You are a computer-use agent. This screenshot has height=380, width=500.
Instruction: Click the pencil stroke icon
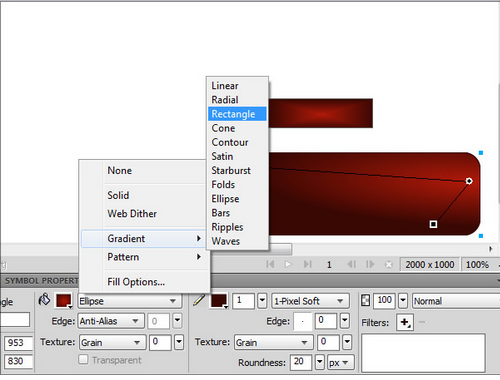pyautogui.click(x=199, y=300)
